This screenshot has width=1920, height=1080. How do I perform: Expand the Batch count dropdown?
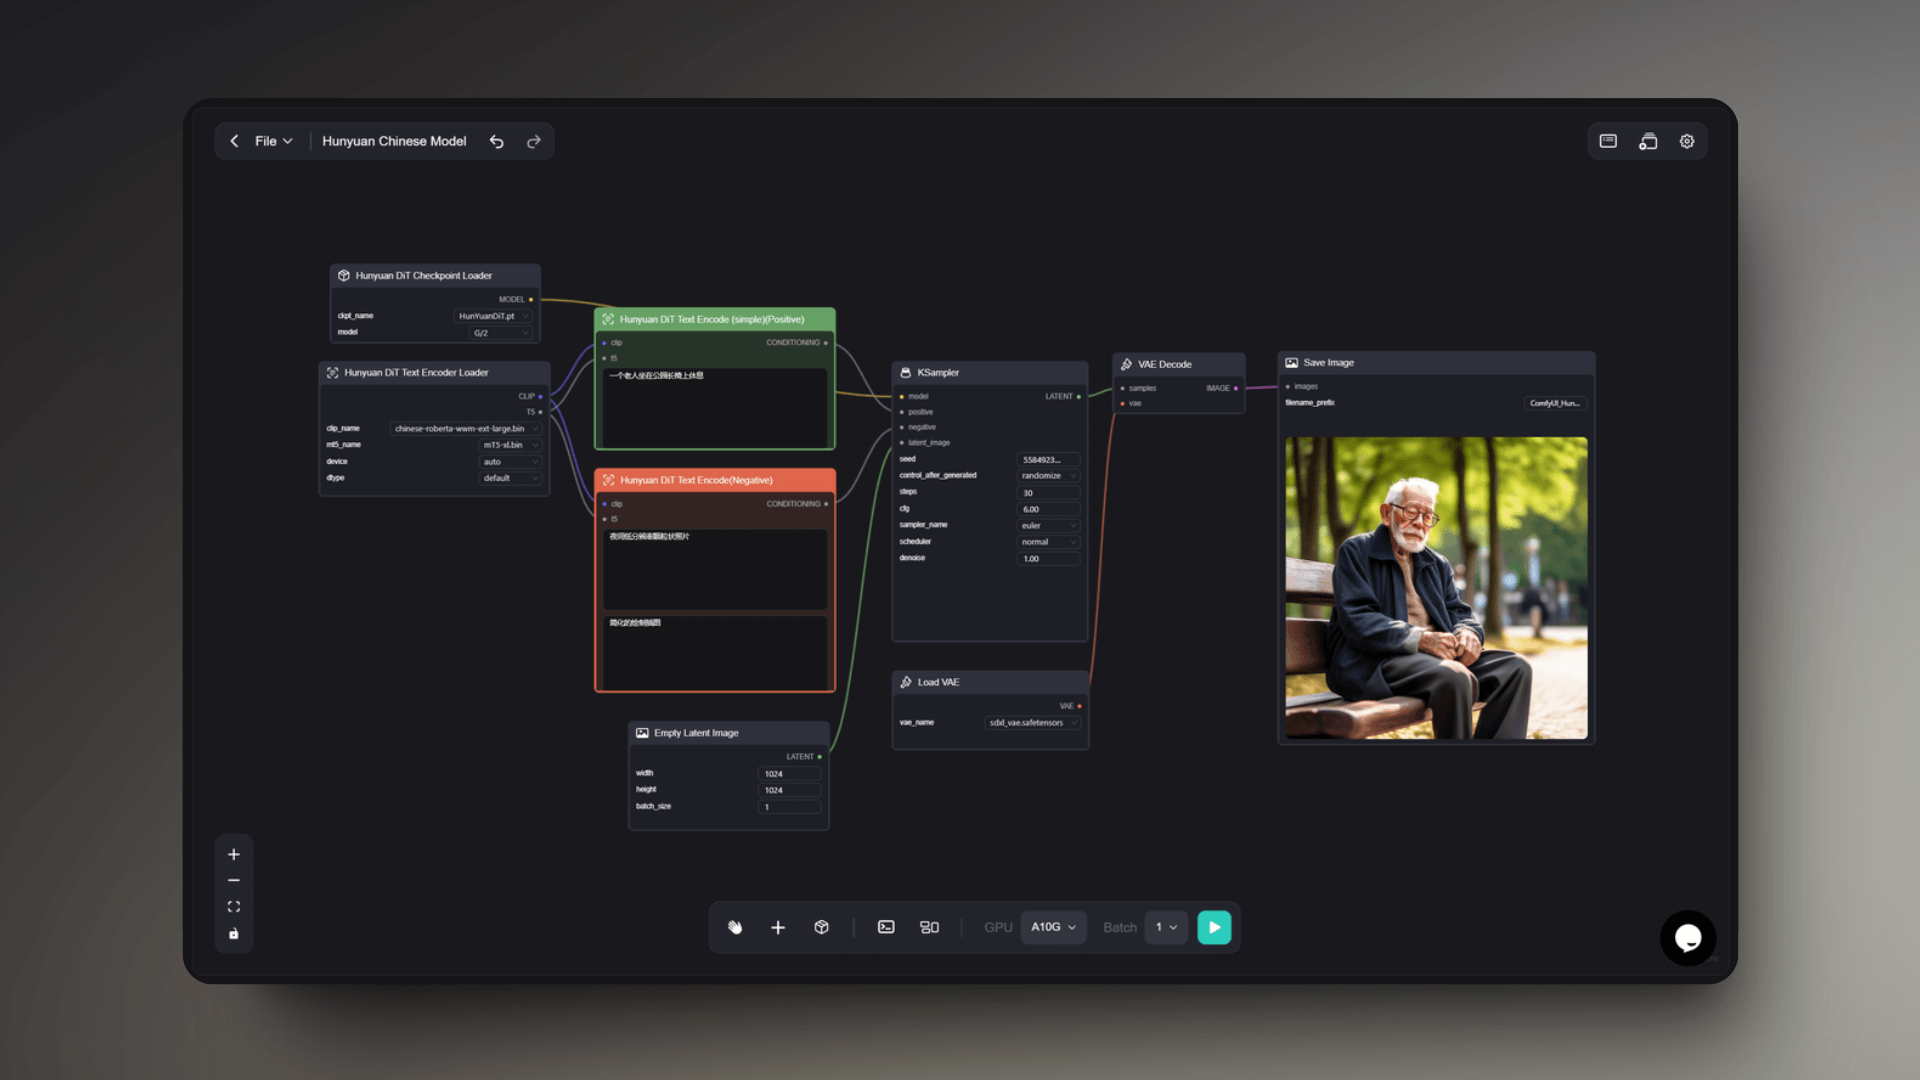click(x=1166, y=927)
